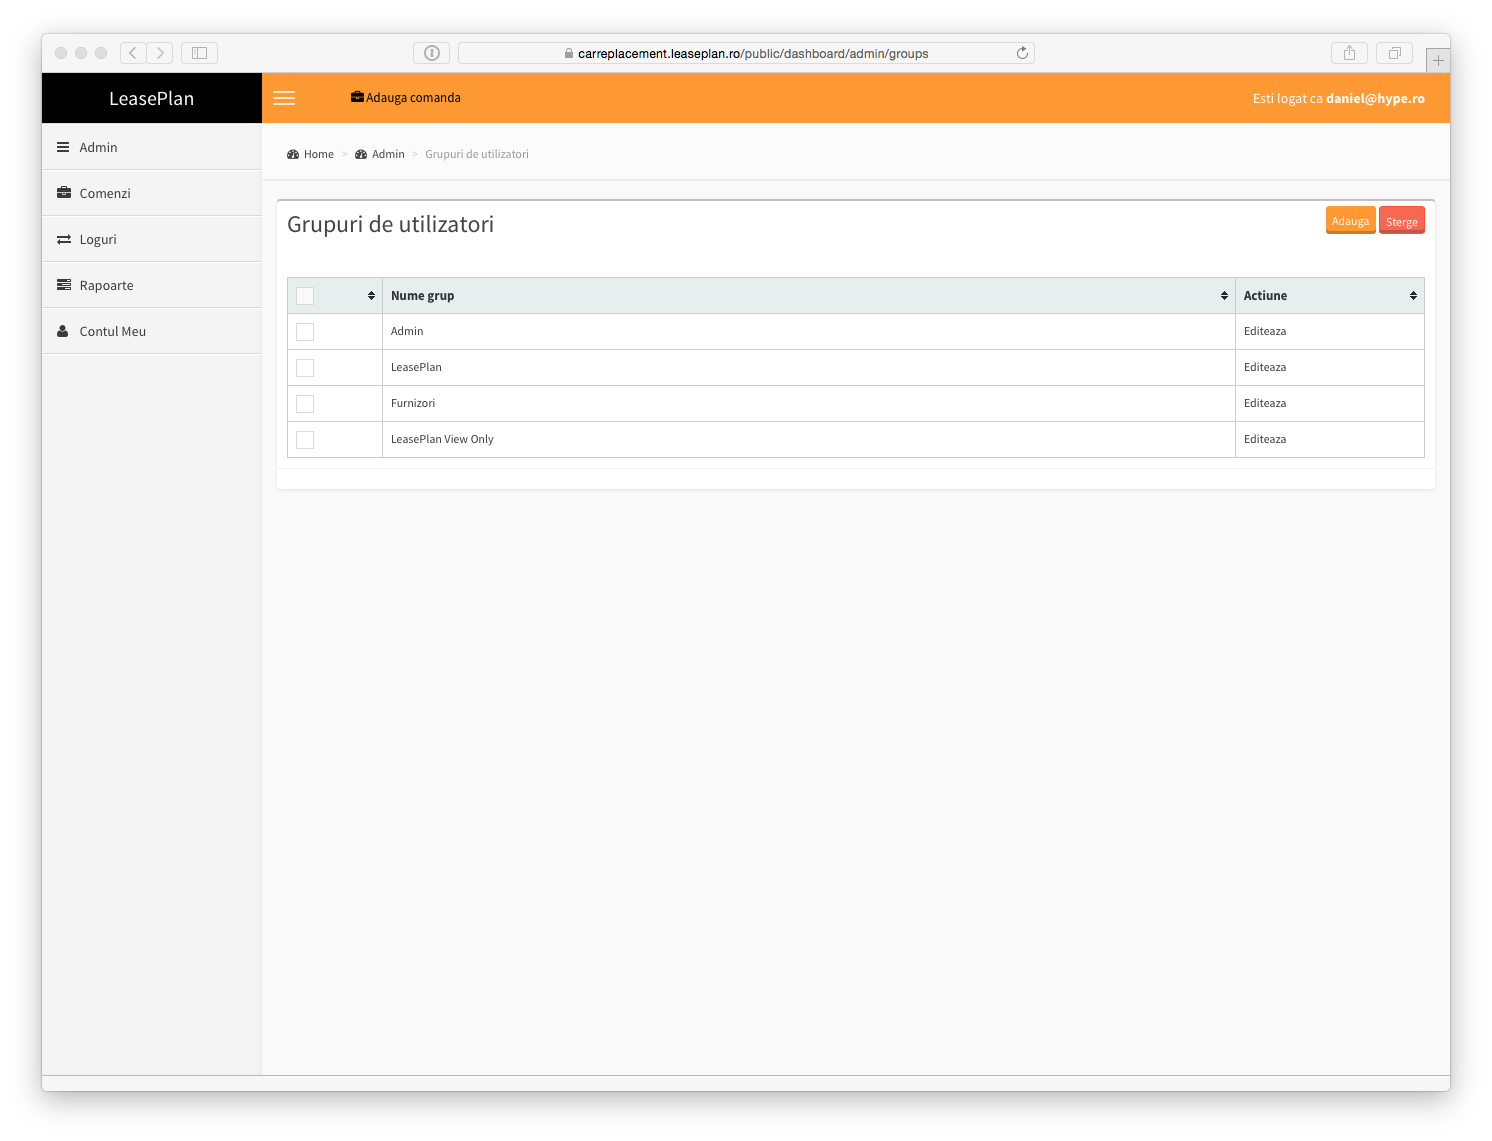Click Editeaza for the LeasePlan group
This screenshot has height=1141, width=1492.
[x=1264, y=367]
